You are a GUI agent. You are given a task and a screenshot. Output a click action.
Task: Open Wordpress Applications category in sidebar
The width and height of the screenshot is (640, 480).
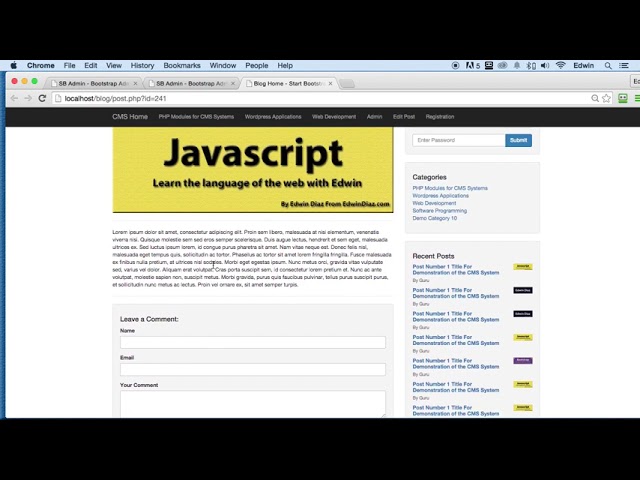[440, 196]
